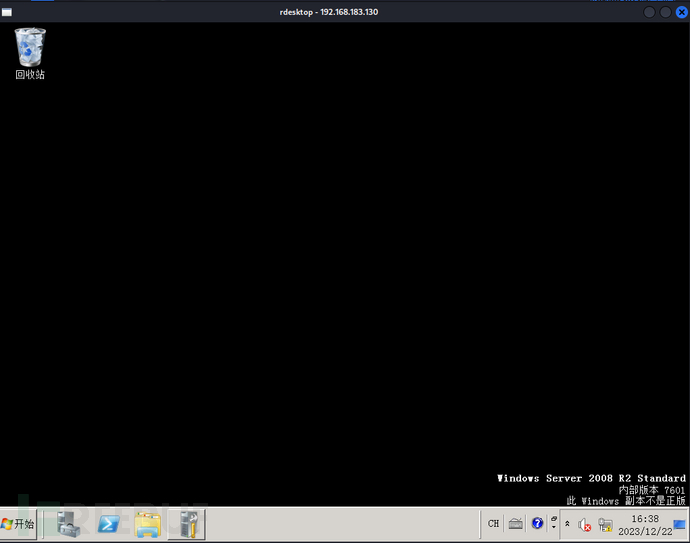
Task: Switch the CH input language indicator
Action: point(493,523)
